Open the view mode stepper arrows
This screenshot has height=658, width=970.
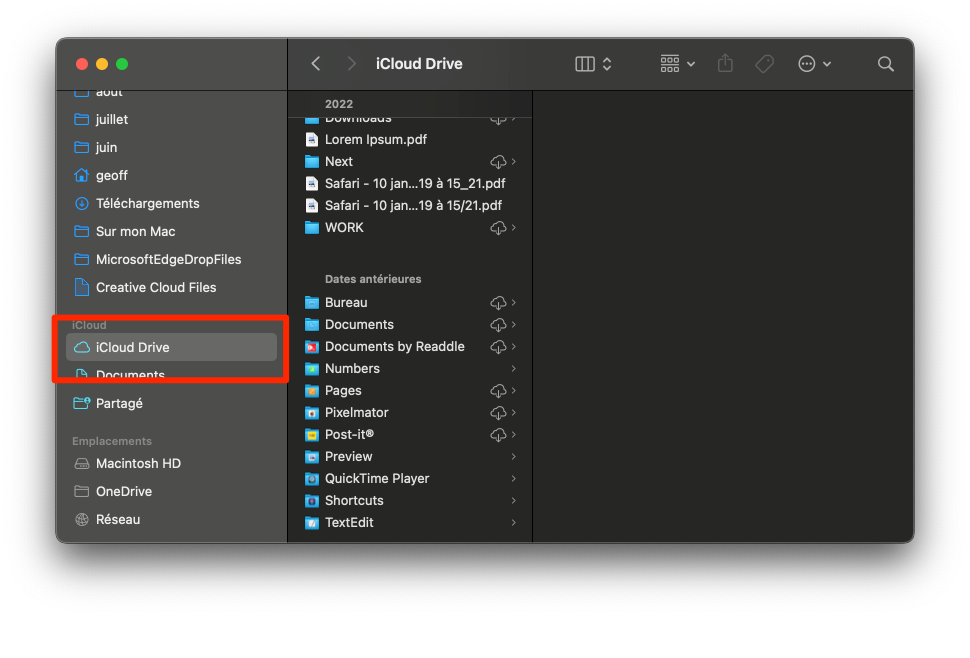coord(607,64)
